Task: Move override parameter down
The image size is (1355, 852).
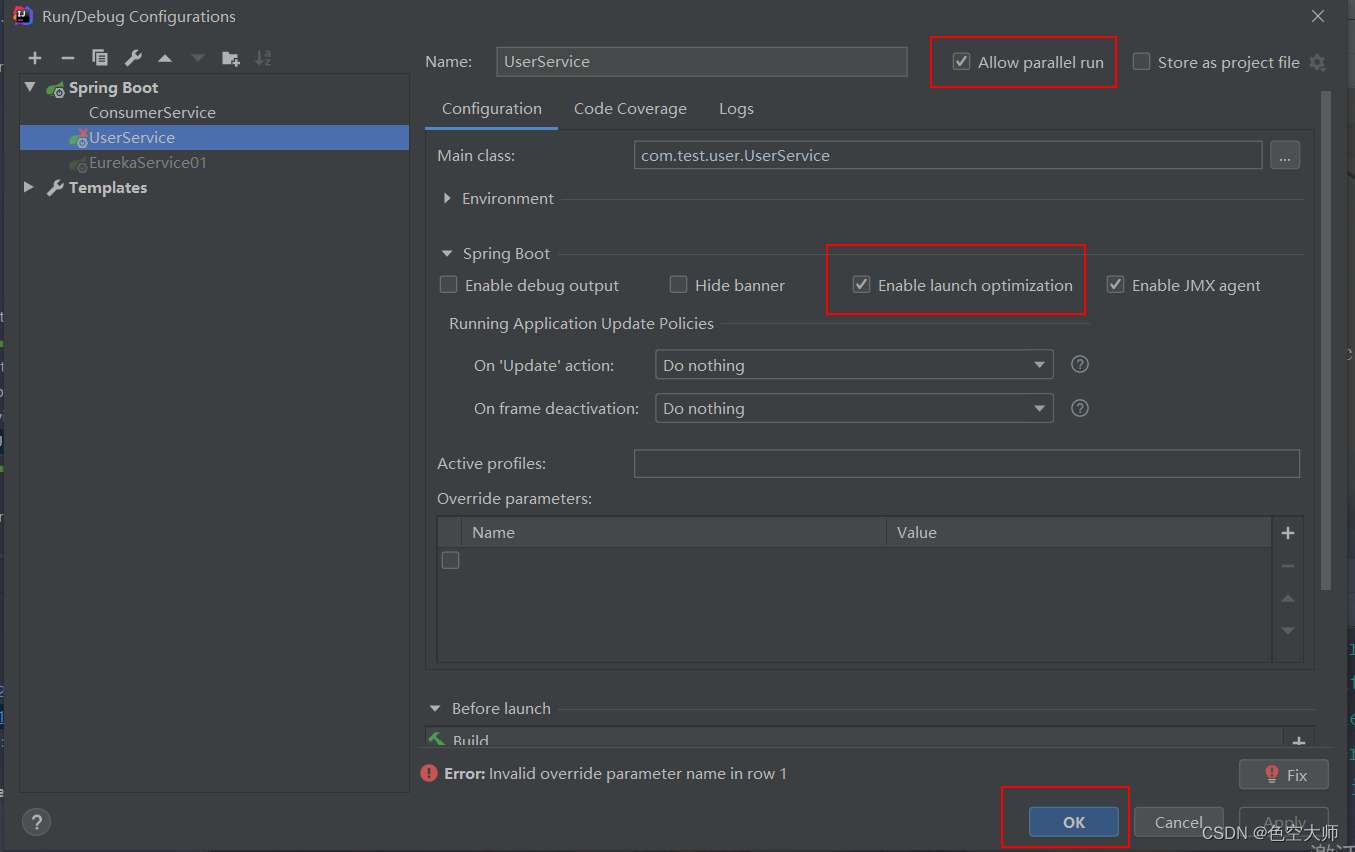Action: (1288, 630)
